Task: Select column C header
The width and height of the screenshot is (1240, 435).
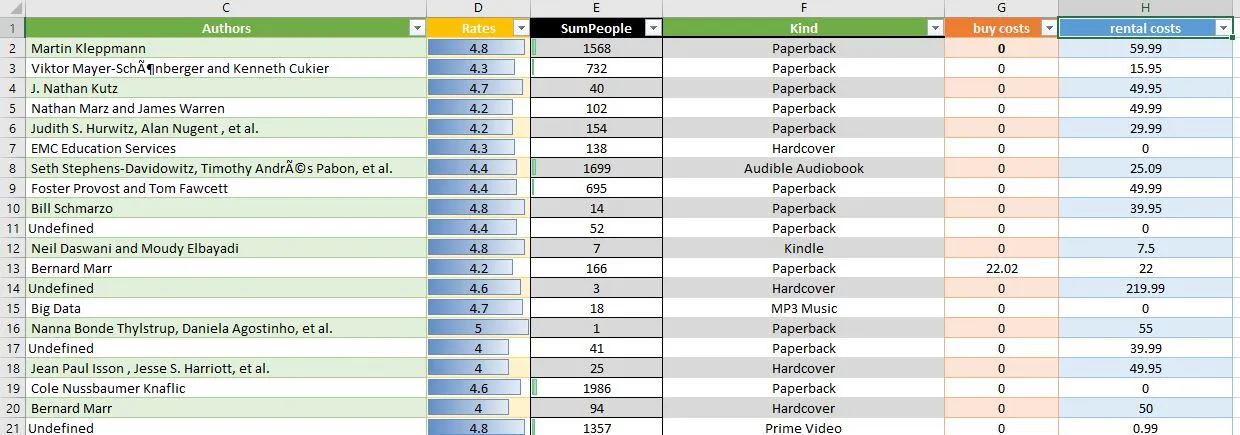Action: [x=226, y=8]
